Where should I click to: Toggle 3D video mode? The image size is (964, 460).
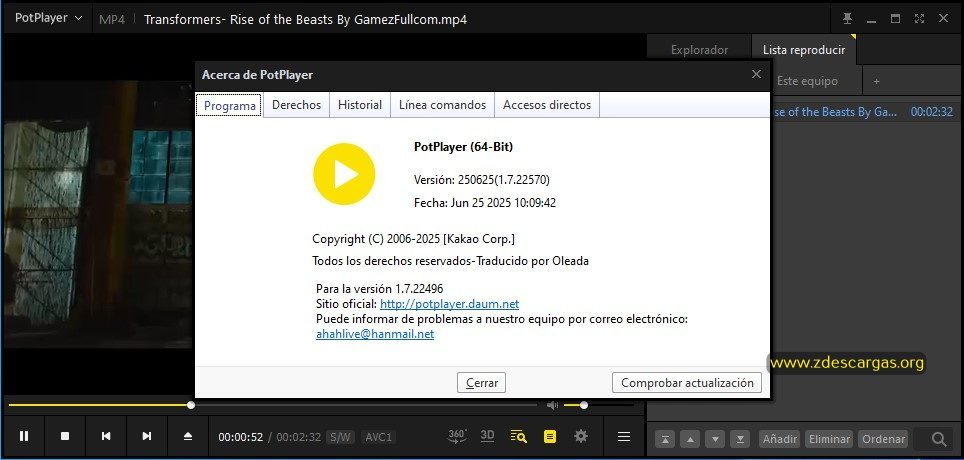pos(488,436)
